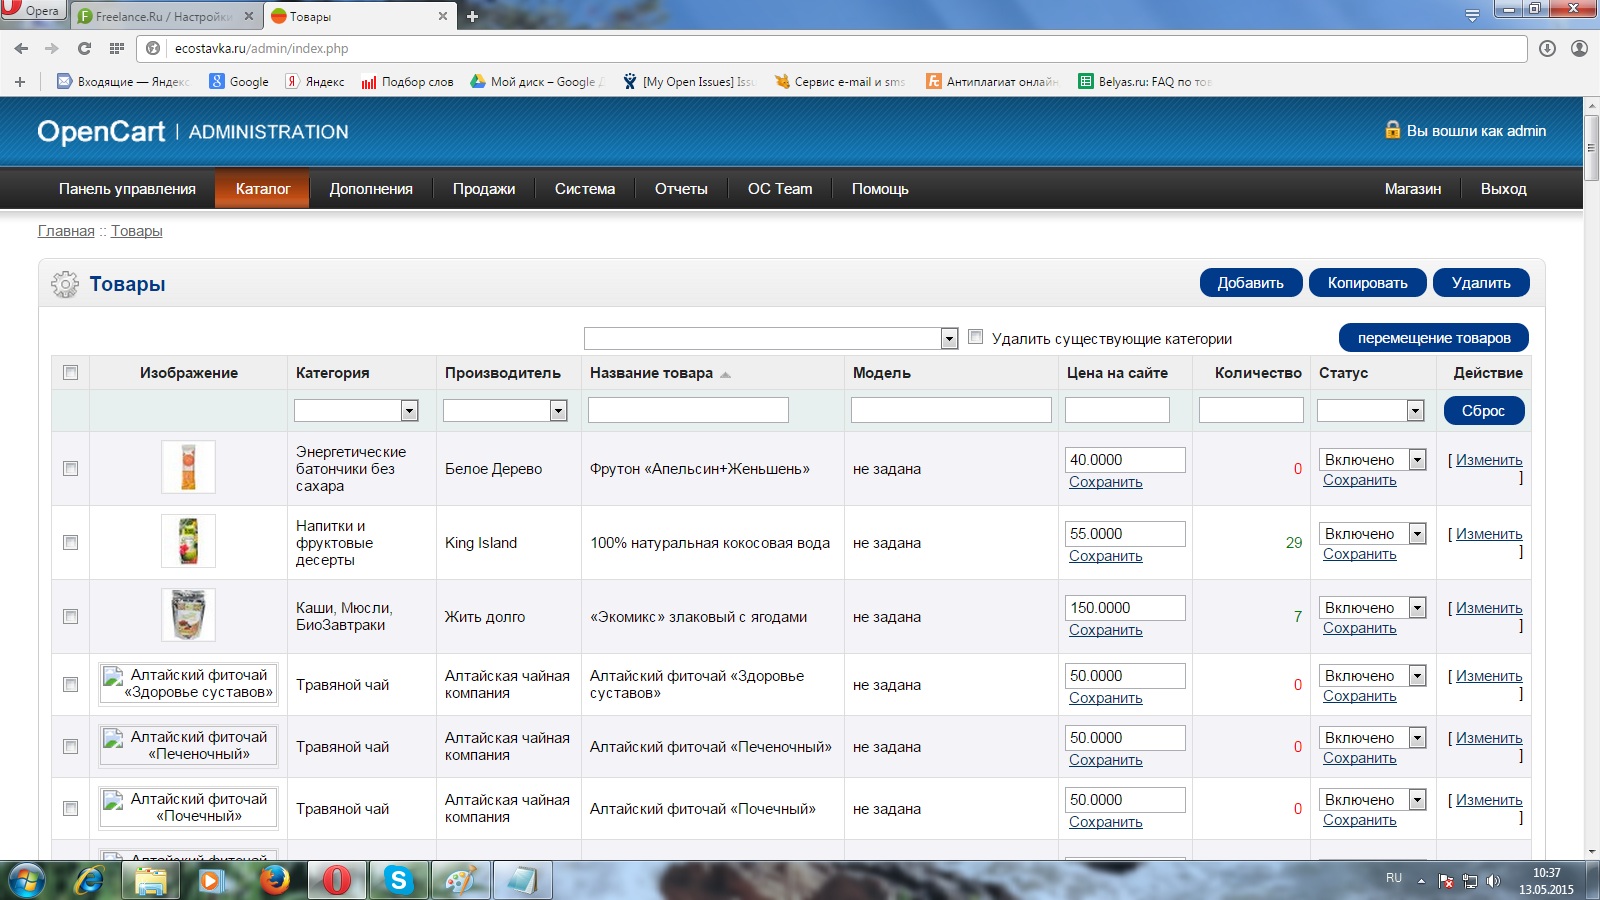This screenshot has width=1600, height=900.
Task: Open the category move dropdown above the table
Action: tap(771, 338)
